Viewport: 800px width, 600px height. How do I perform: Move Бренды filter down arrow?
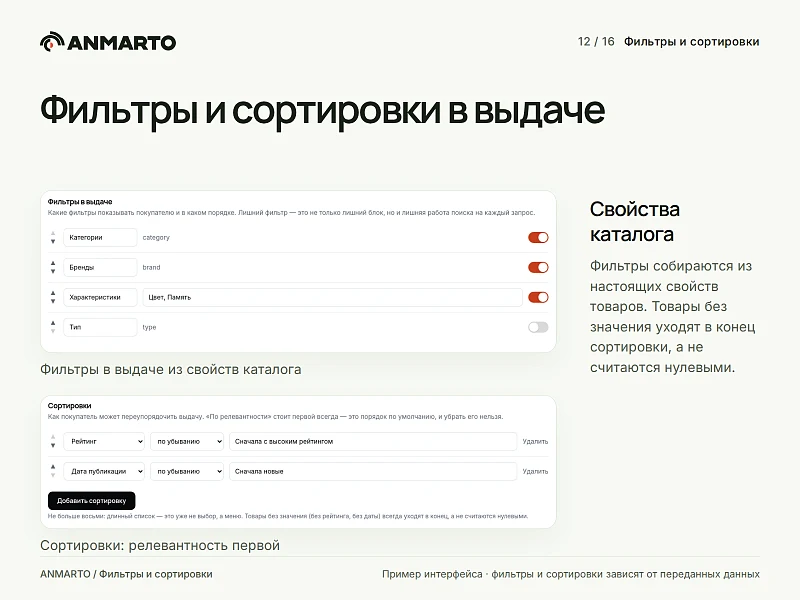(53, 271)
